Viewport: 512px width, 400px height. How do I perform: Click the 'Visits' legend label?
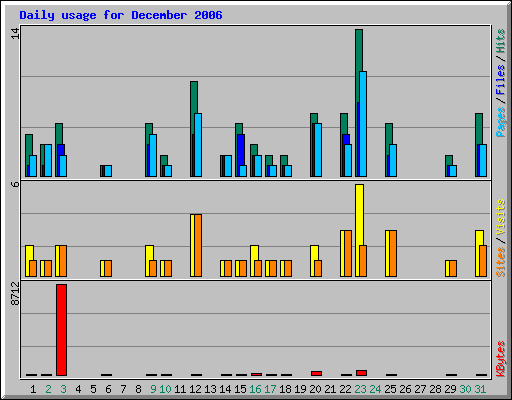coord(501,218)
